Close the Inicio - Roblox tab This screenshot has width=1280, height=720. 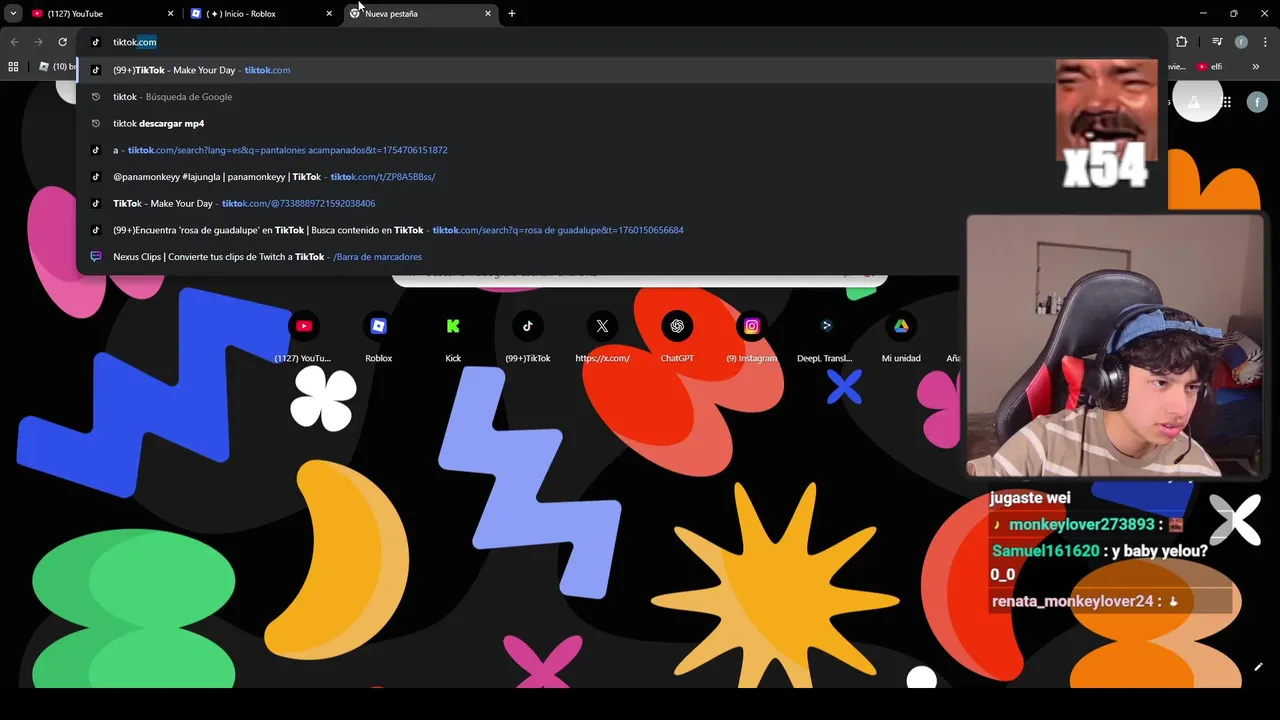(329, 14)
